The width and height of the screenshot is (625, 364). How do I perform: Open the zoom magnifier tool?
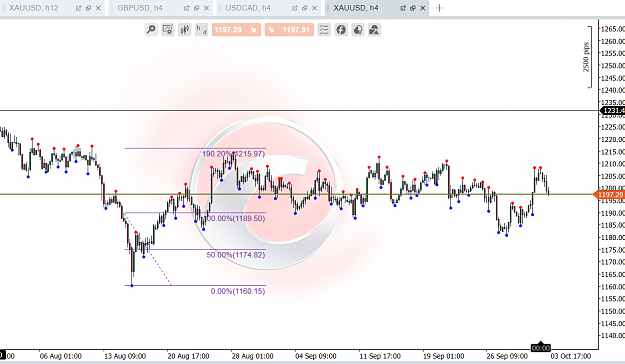[151, 30]
